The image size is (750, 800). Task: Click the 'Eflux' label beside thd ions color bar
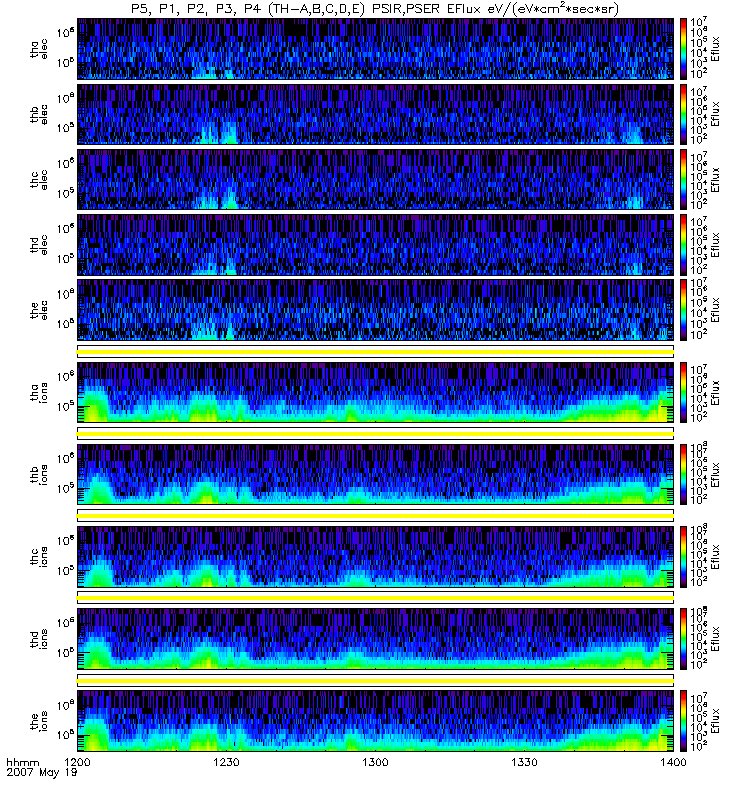click(x=715, y=639)
